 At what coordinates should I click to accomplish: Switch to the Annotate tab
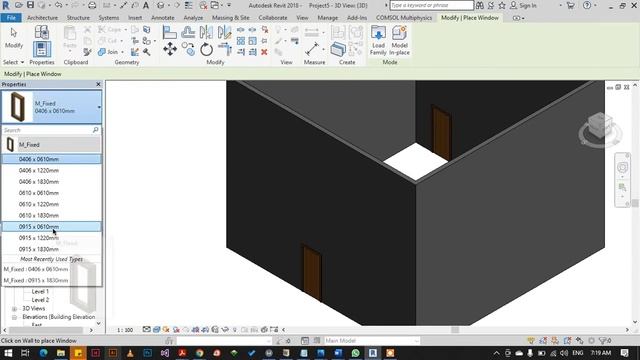click(x=162, y=18)
